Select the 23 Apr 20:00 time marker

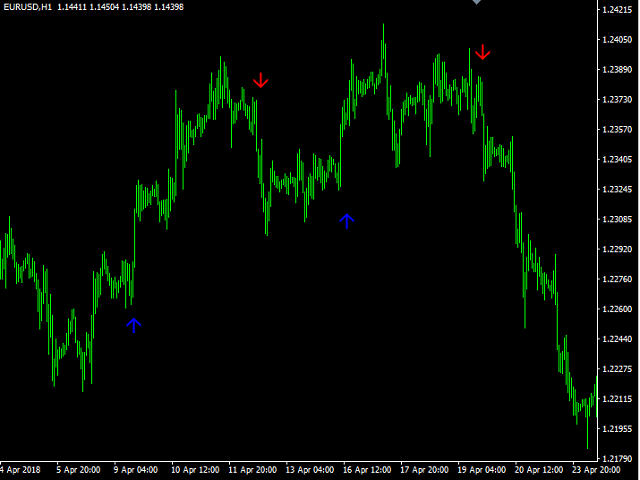pyautogui.click(x=600, y=469)
